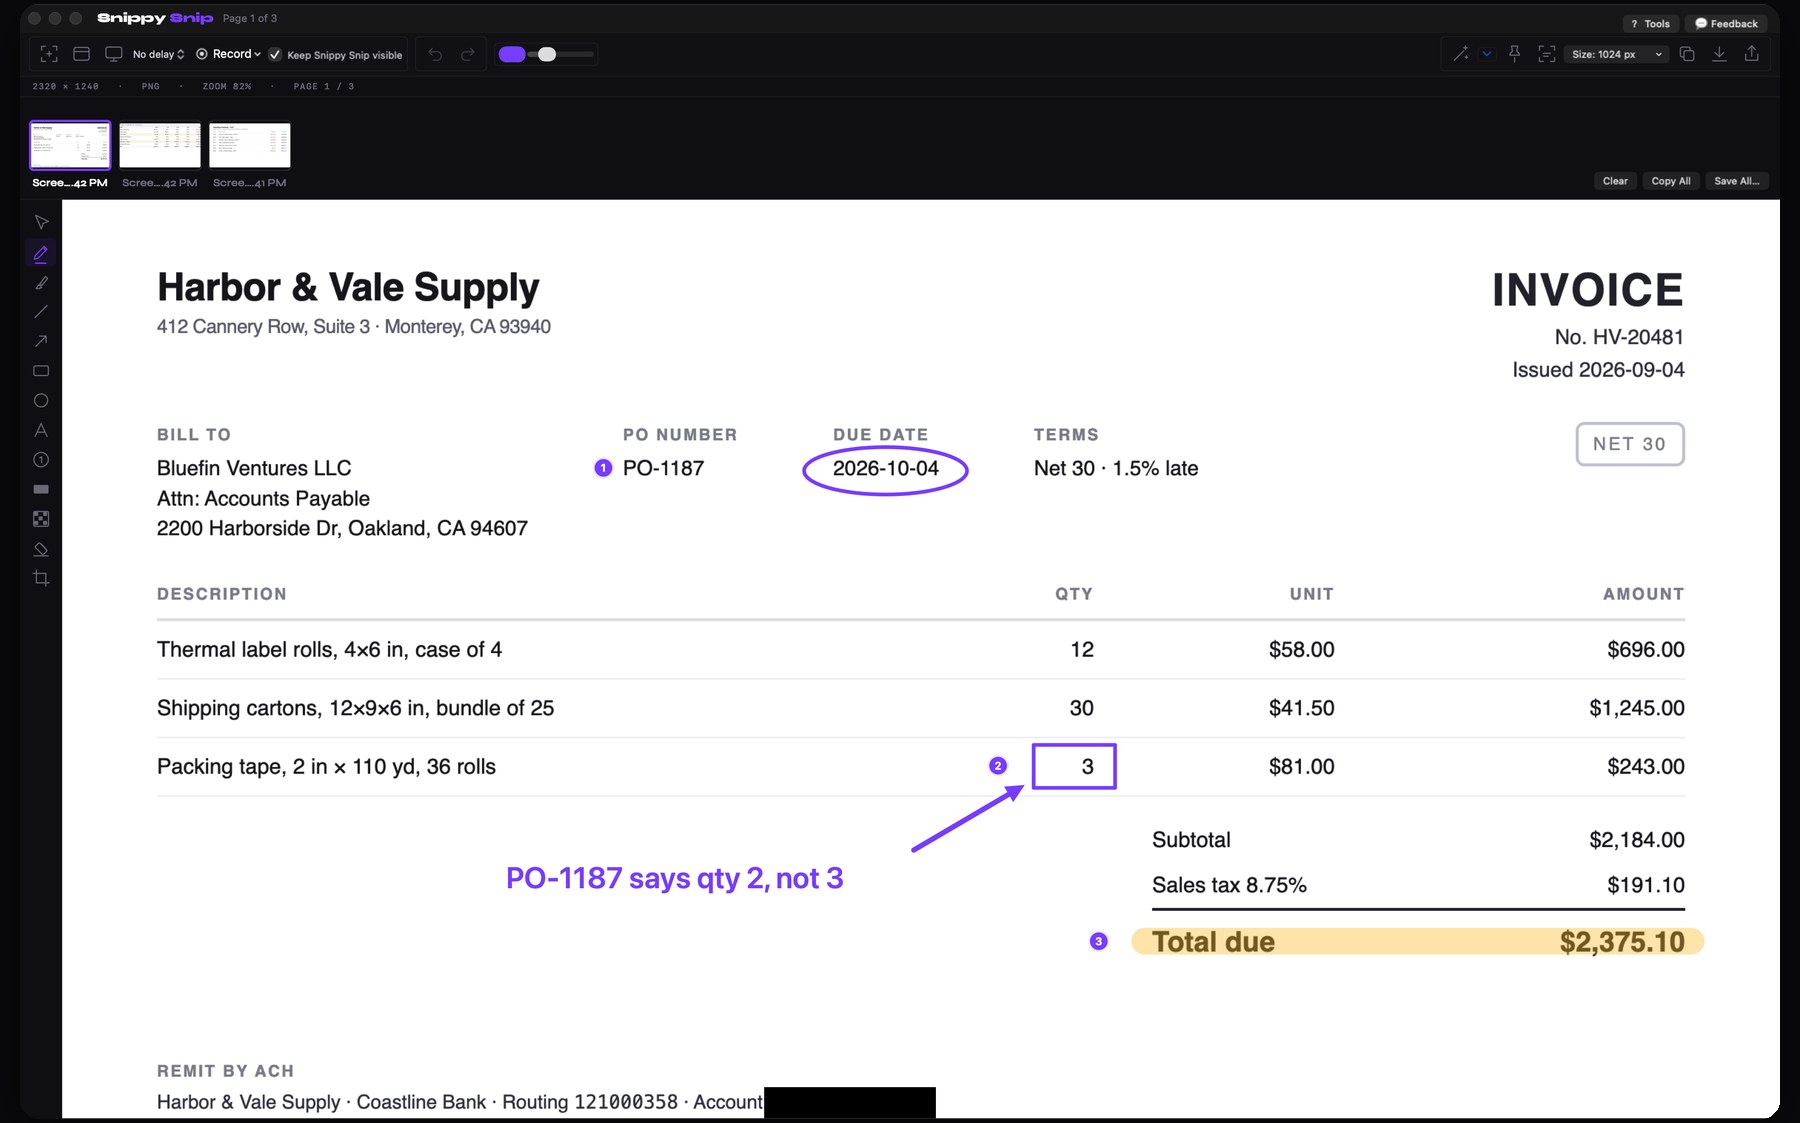
Task: Open the No delay timer dropdown
Action: 159,55
